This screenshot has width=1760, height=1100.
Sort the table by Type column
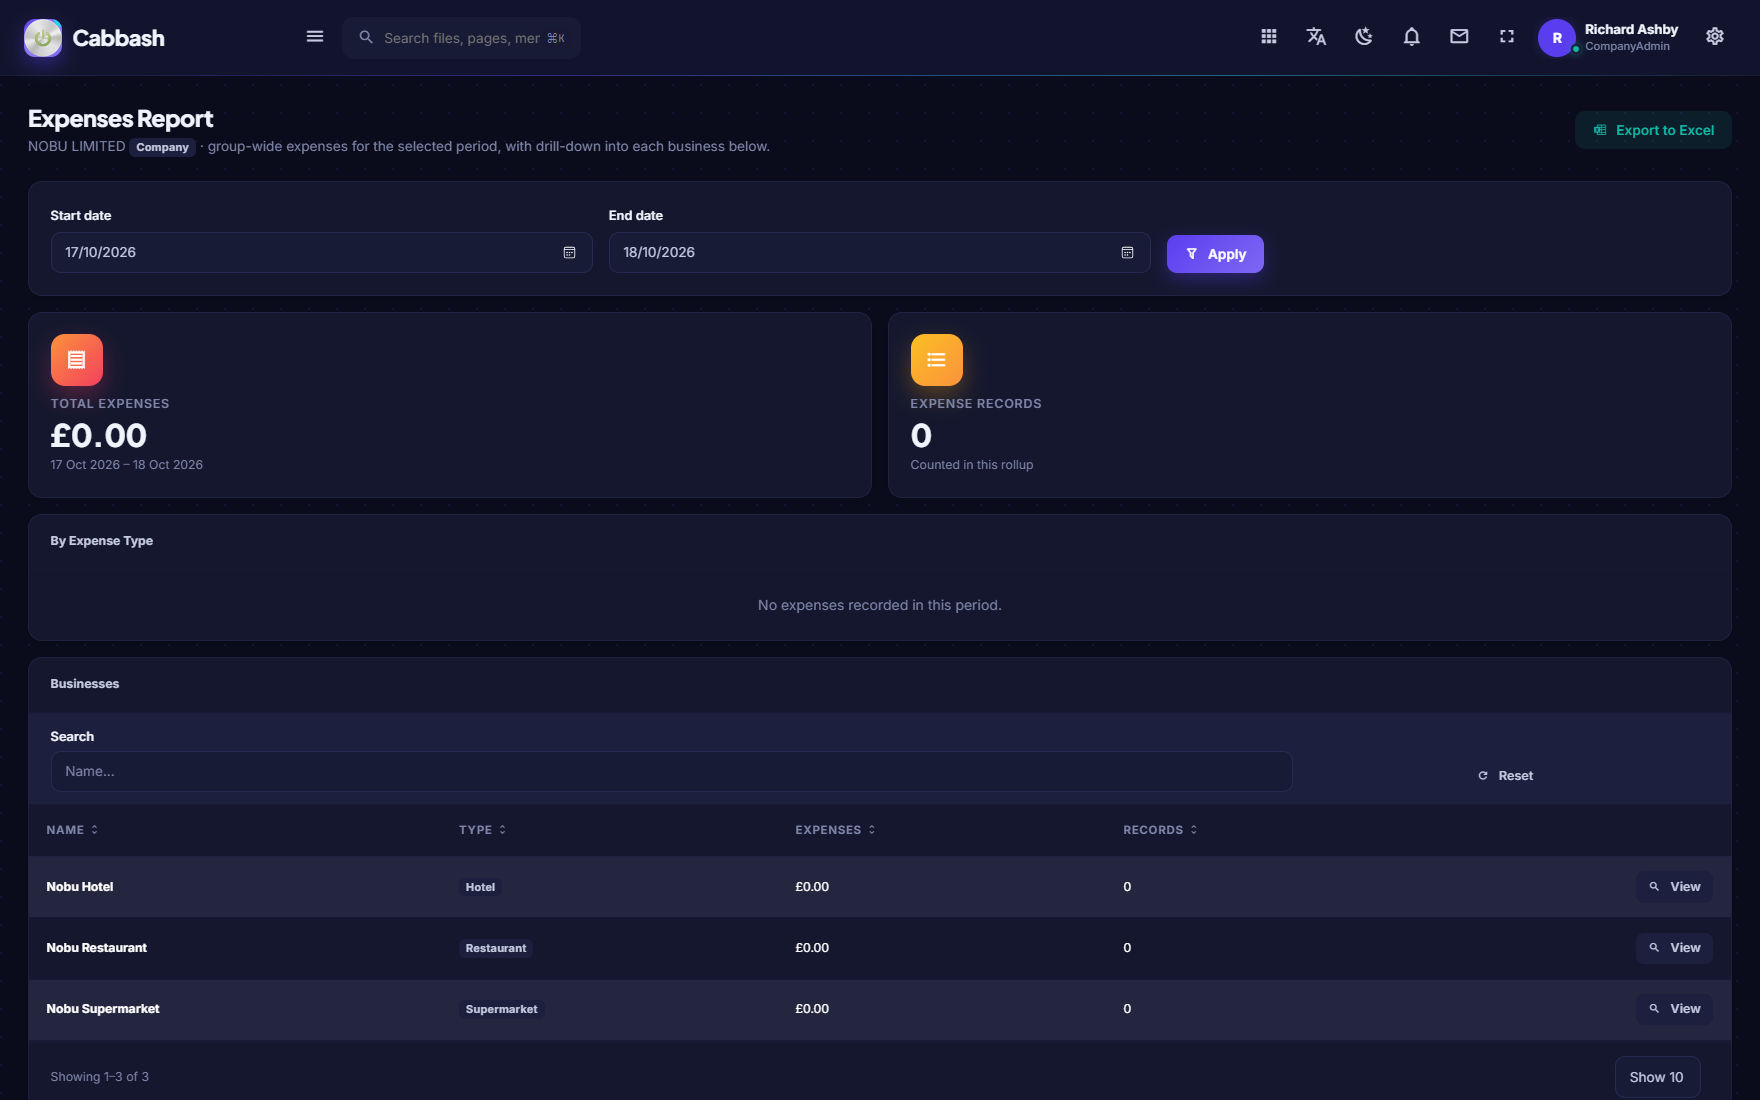point(483,830)
